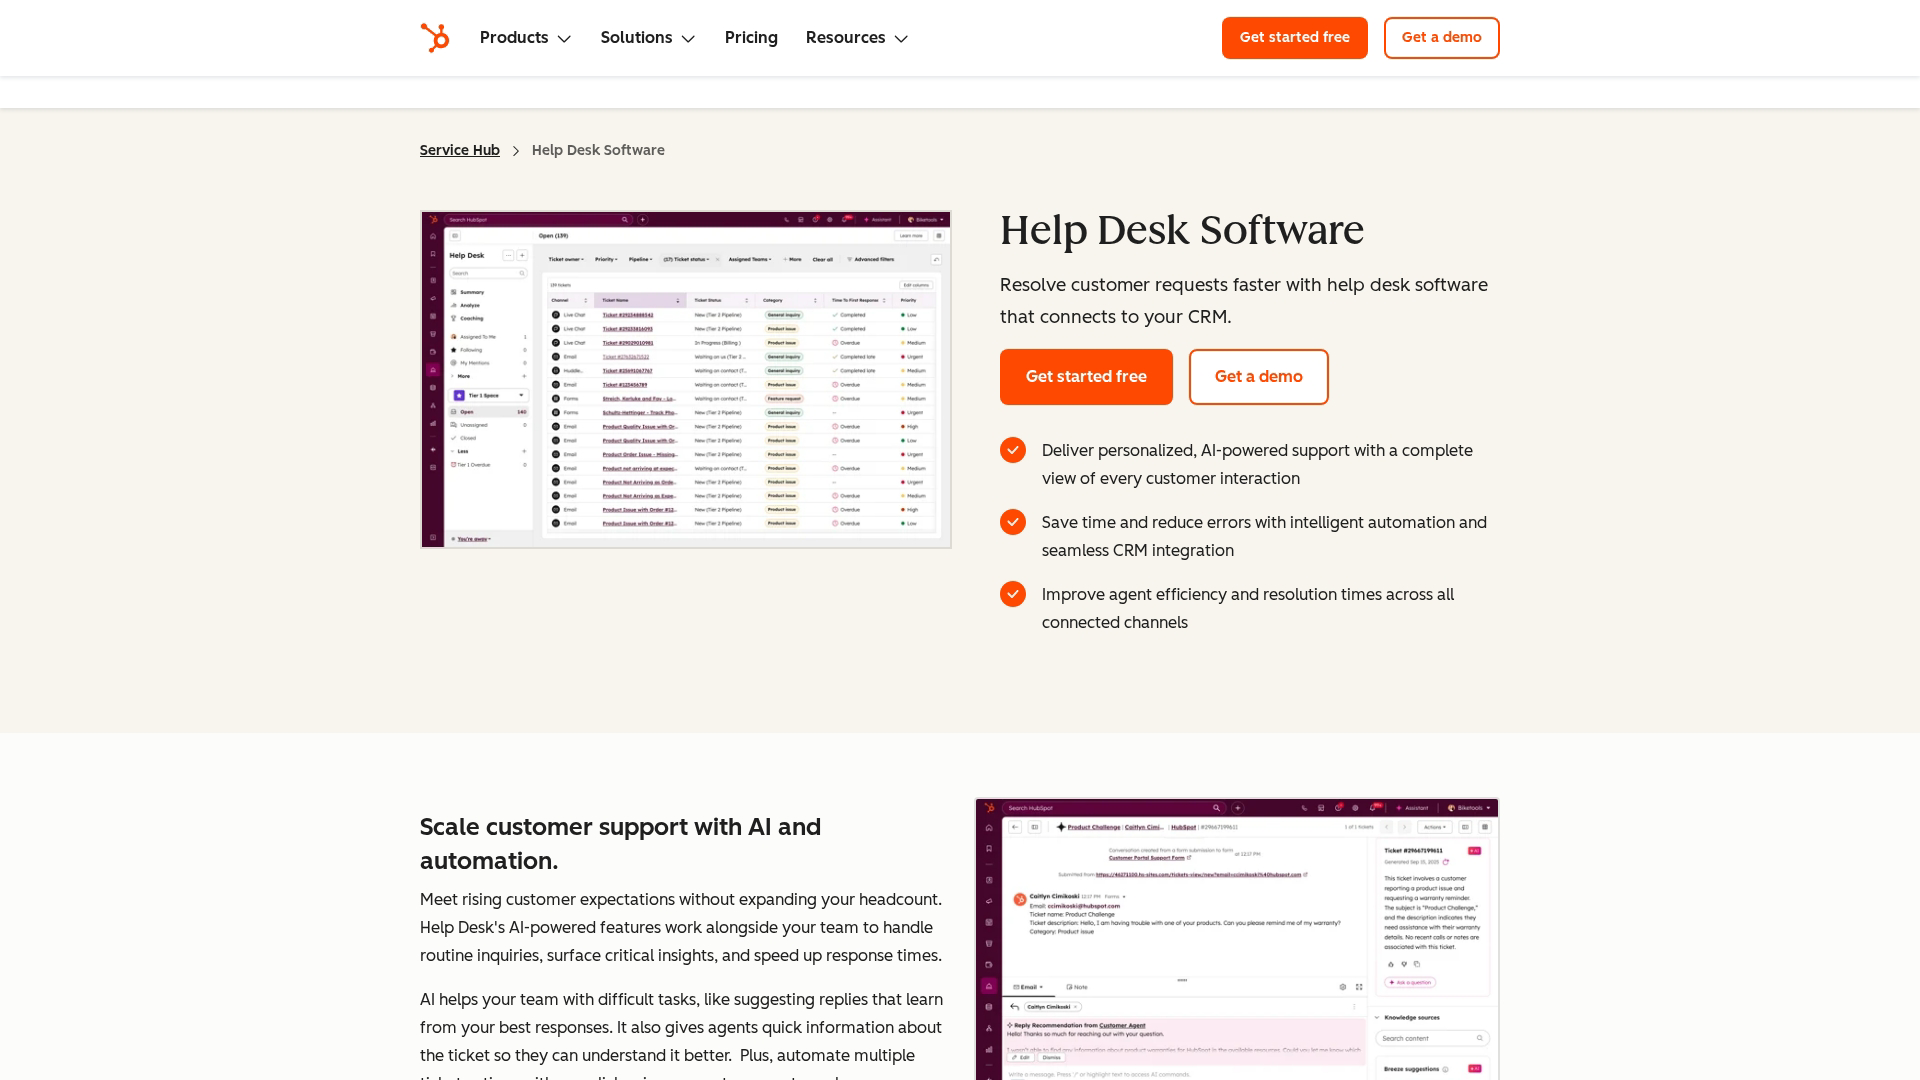Open the Ticket owner filter dropdown
Screen dimensions: 1920x1080
tap(566, 259)
